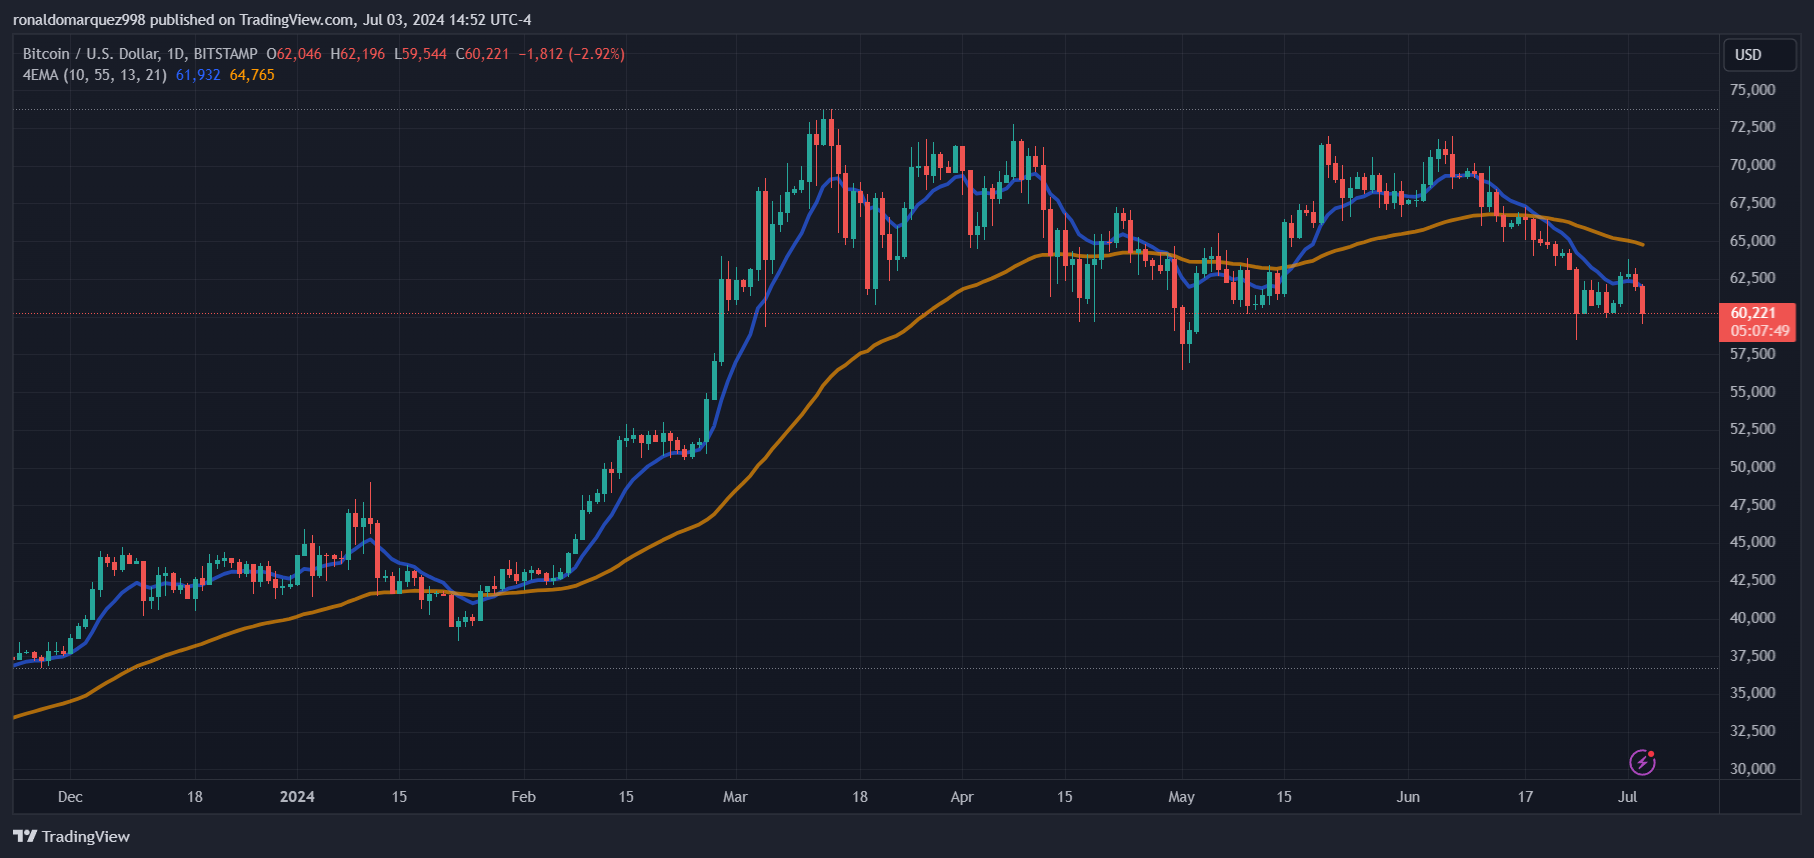Open the USD currency selector
The width and height of the screenshot is (1814, 858).
[1759, 55]
